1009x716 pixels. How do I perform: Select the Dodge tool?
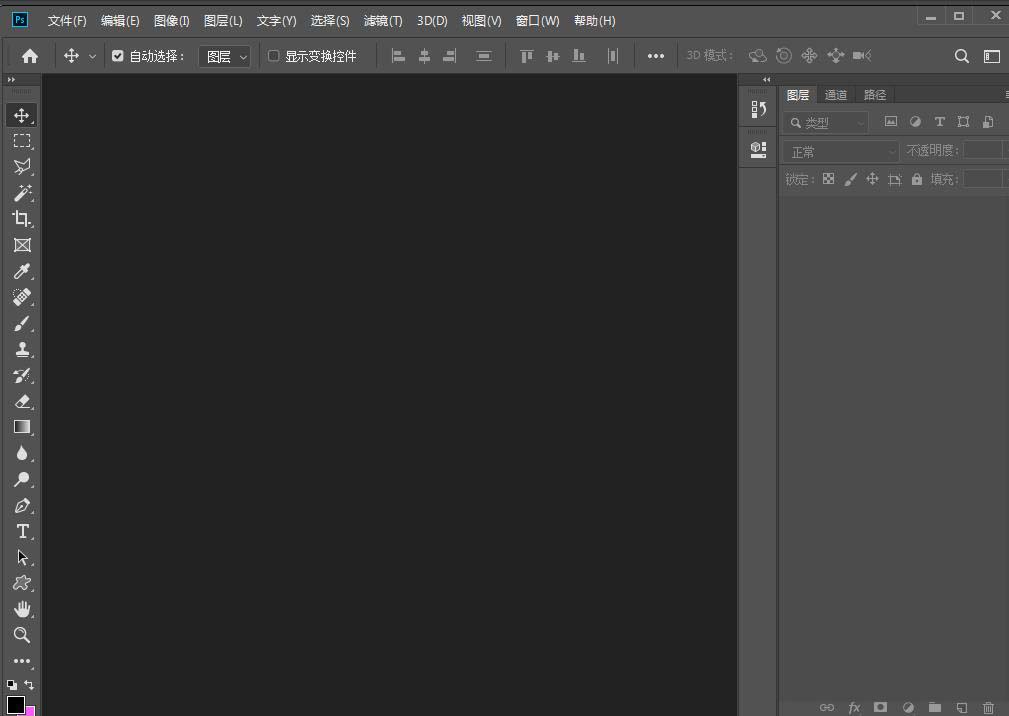[x=22, y=479]
